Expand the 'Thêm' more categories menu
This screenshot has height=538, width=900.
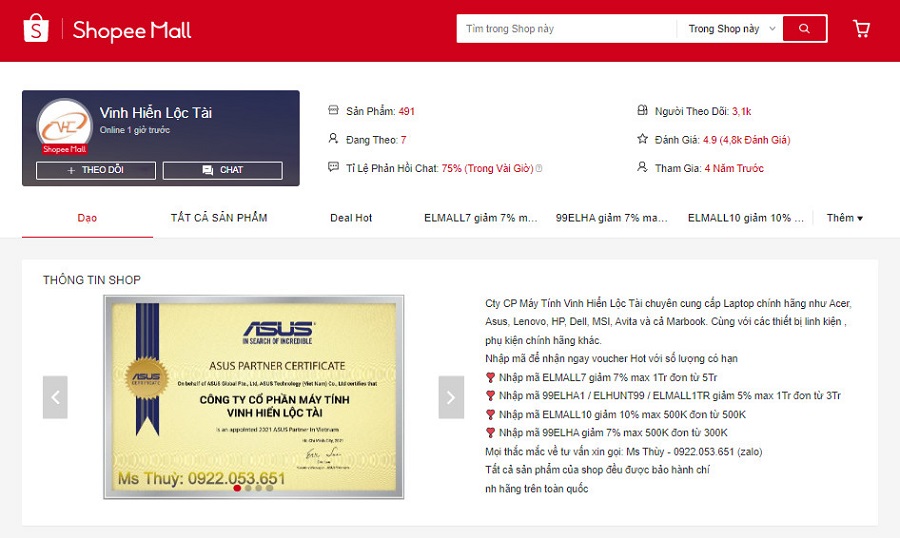click(845, 218)
